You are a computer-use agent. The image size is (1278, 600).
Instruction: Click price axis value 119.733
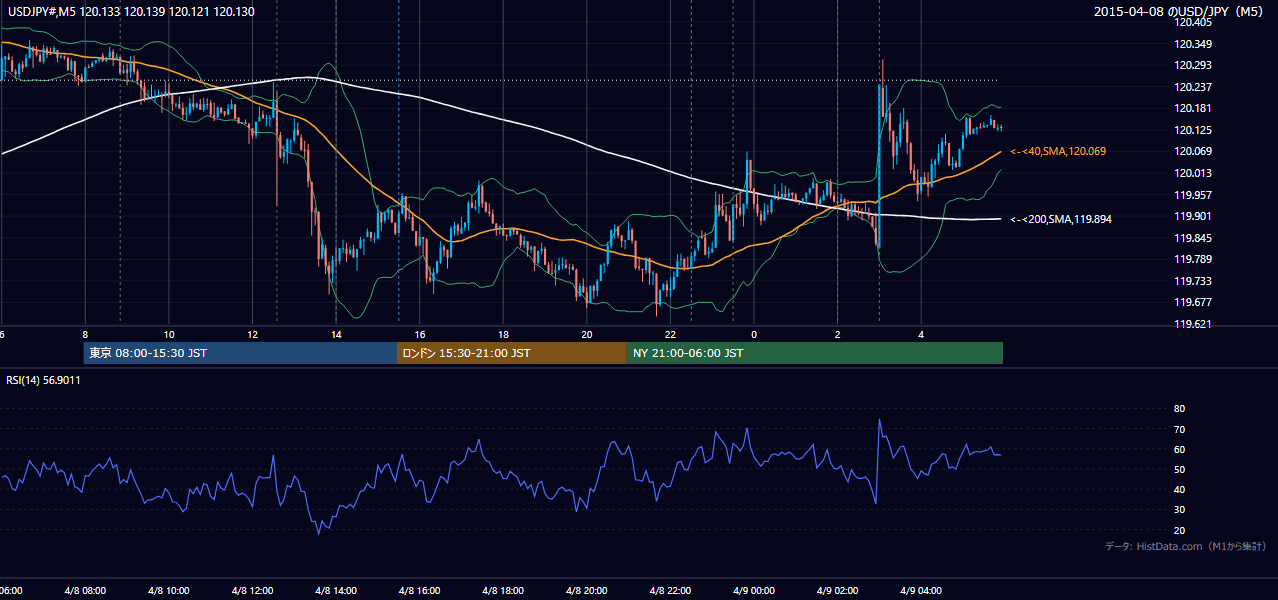[x=1193, y=281]
